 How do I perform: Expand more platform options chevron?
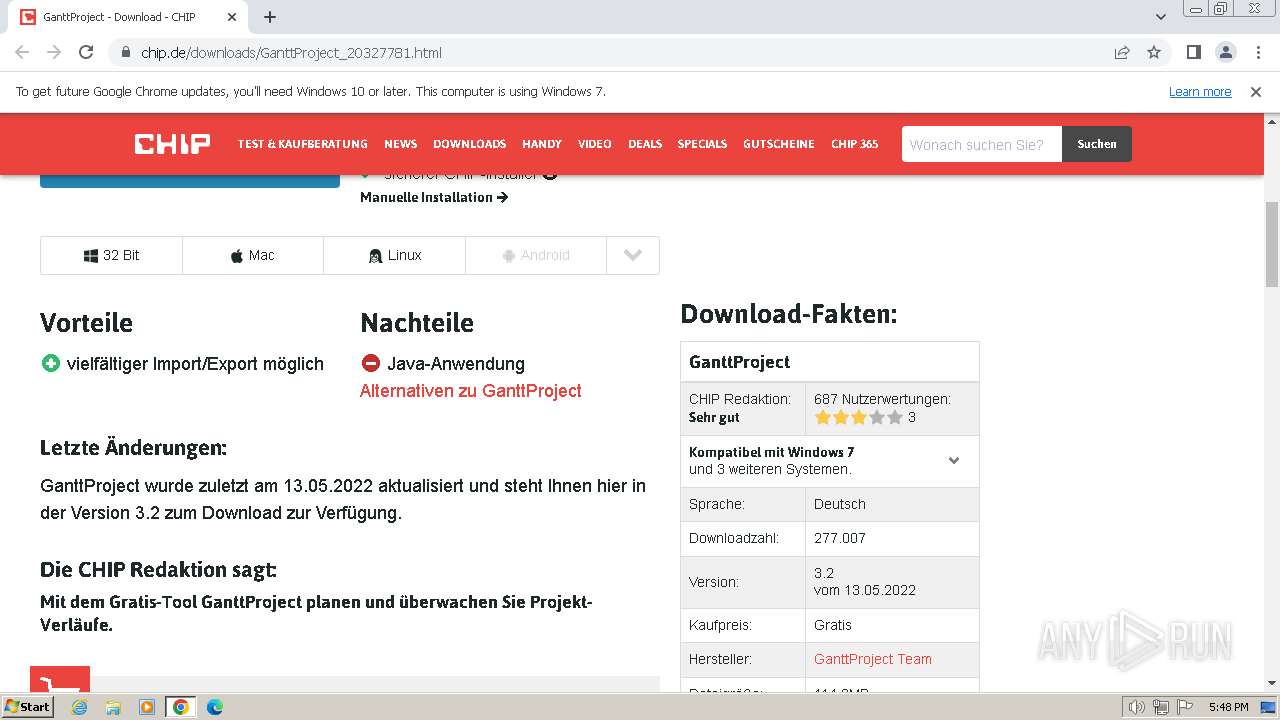(x=632, y=255)
